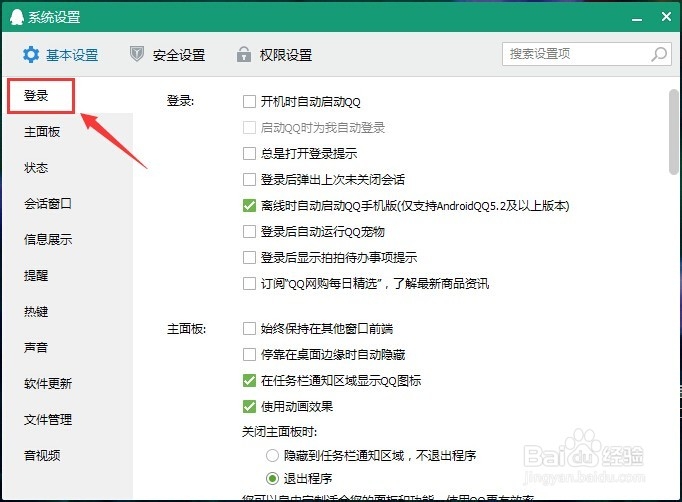
Task: Open 音视频 settings in sidebar
Action: click(42, 455)
